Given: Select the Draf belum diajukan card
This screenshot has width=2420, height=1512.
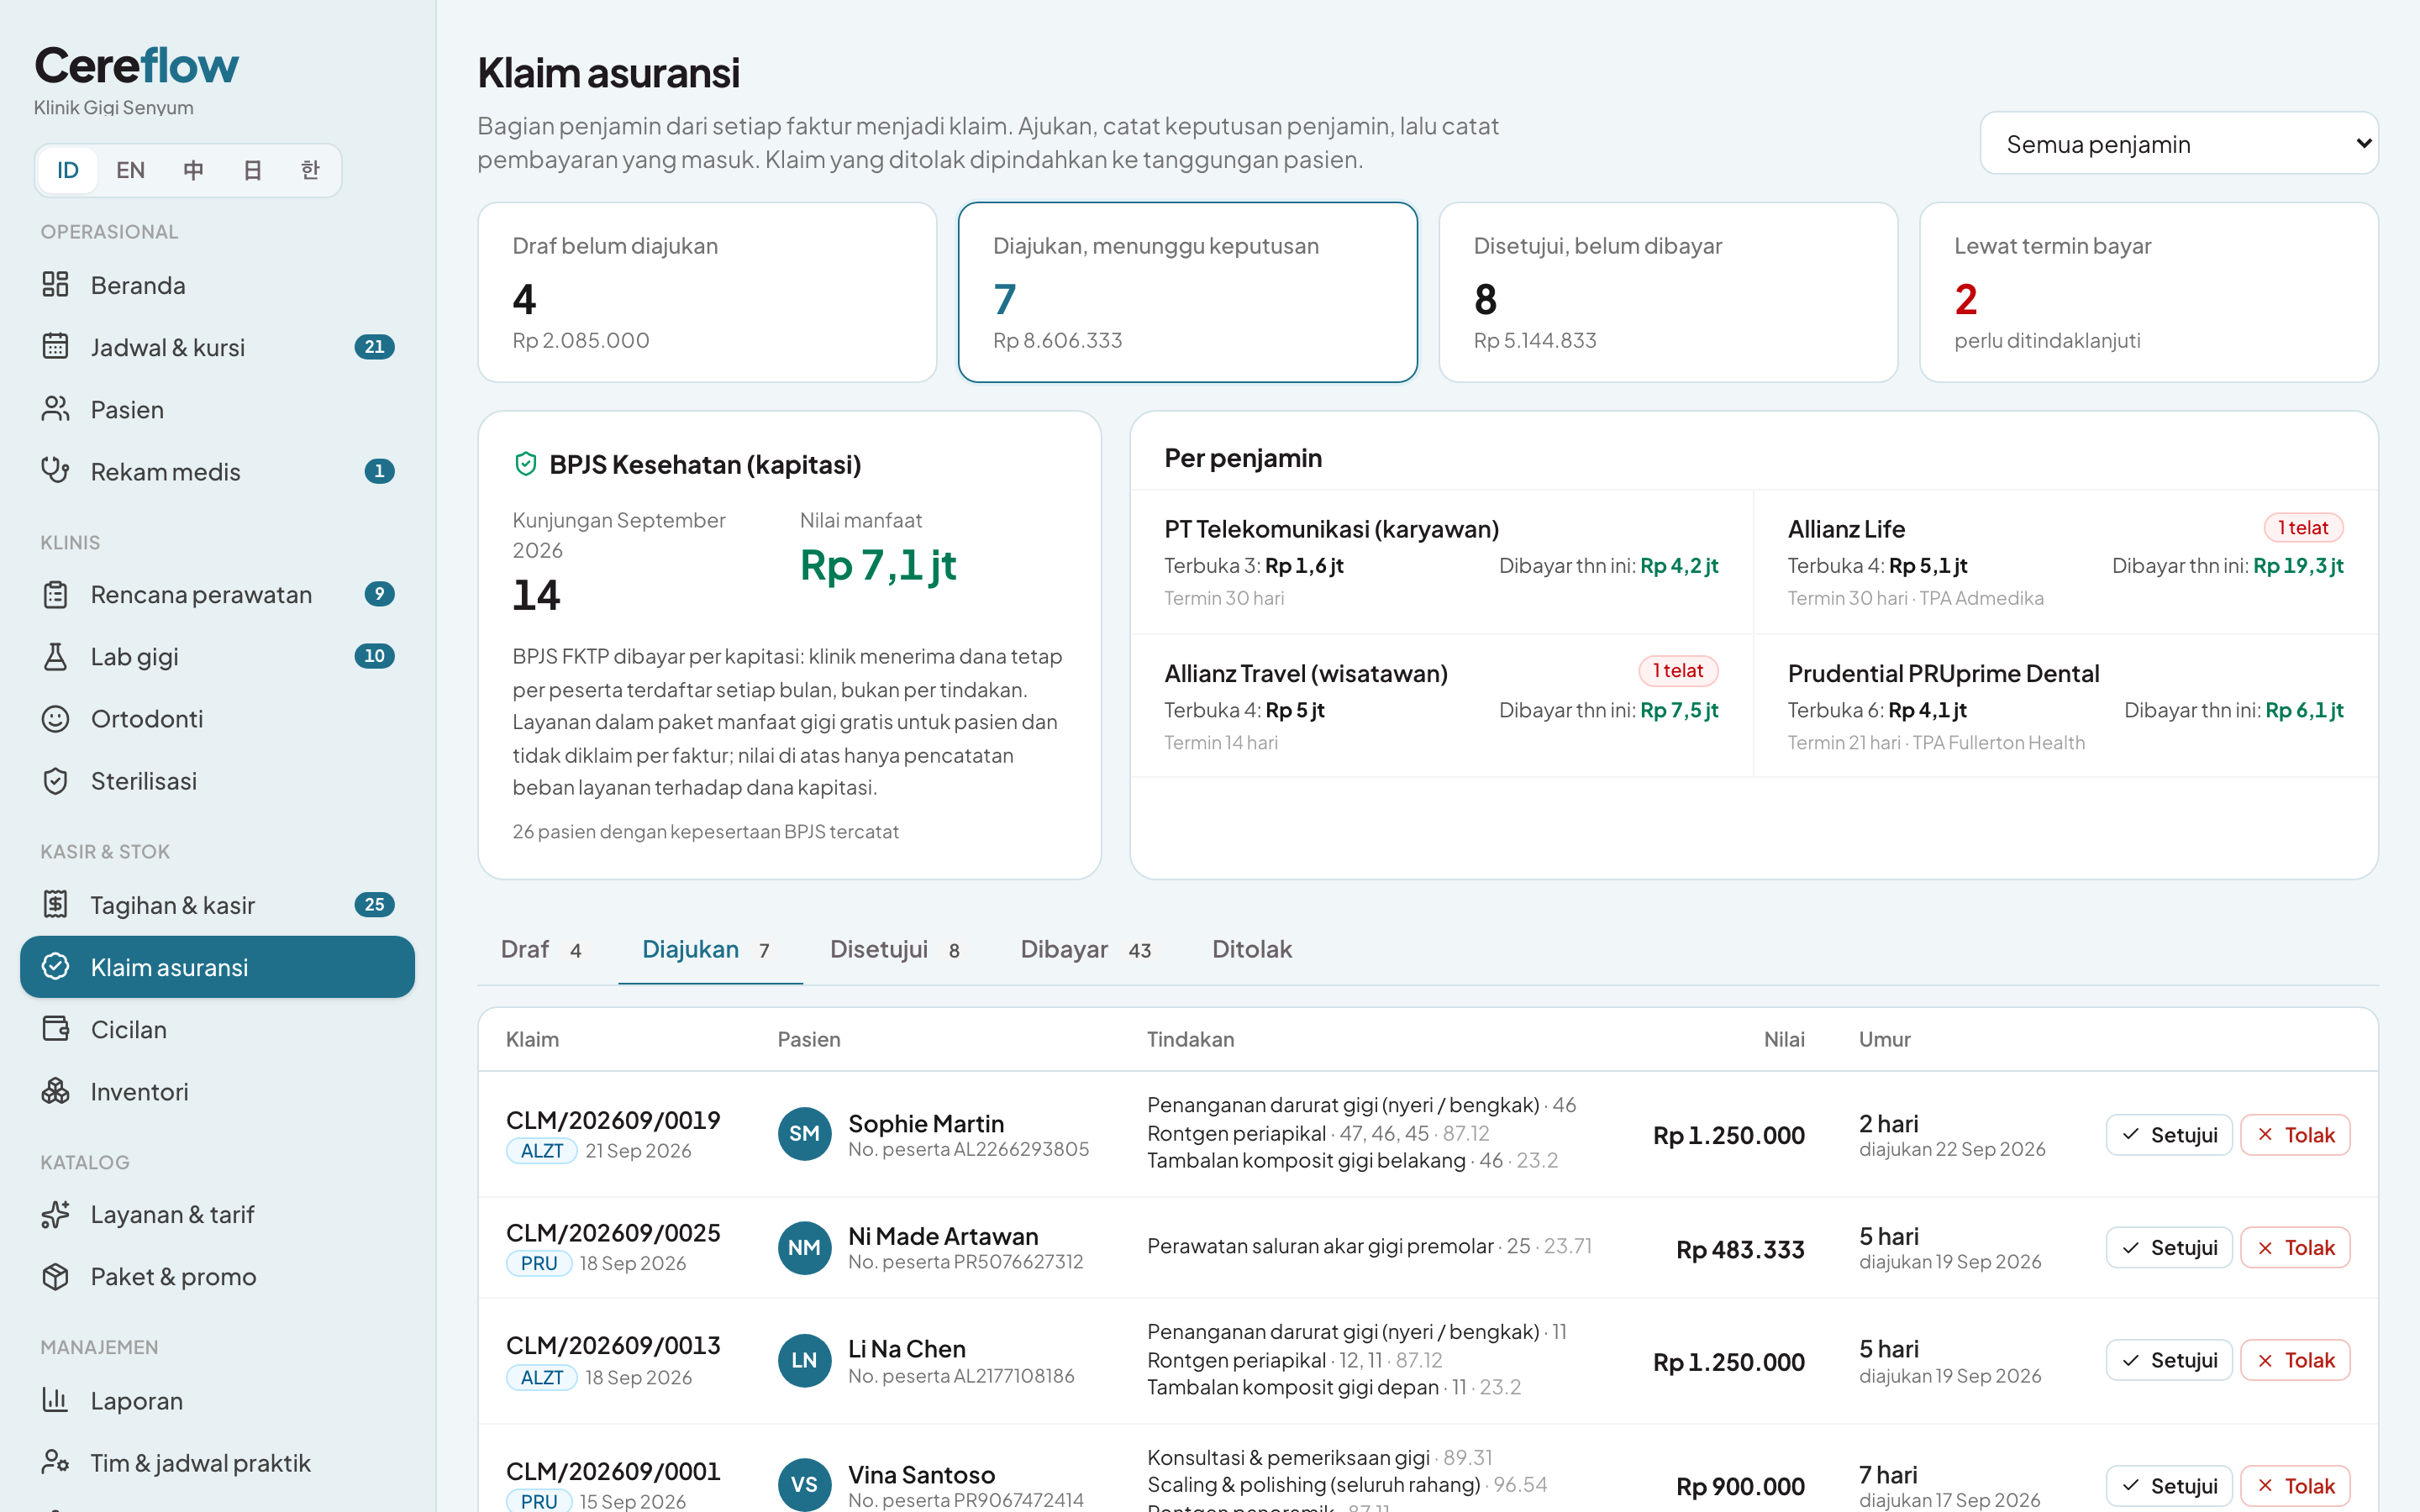Looking at the screenshot, I should pos(707,292).
